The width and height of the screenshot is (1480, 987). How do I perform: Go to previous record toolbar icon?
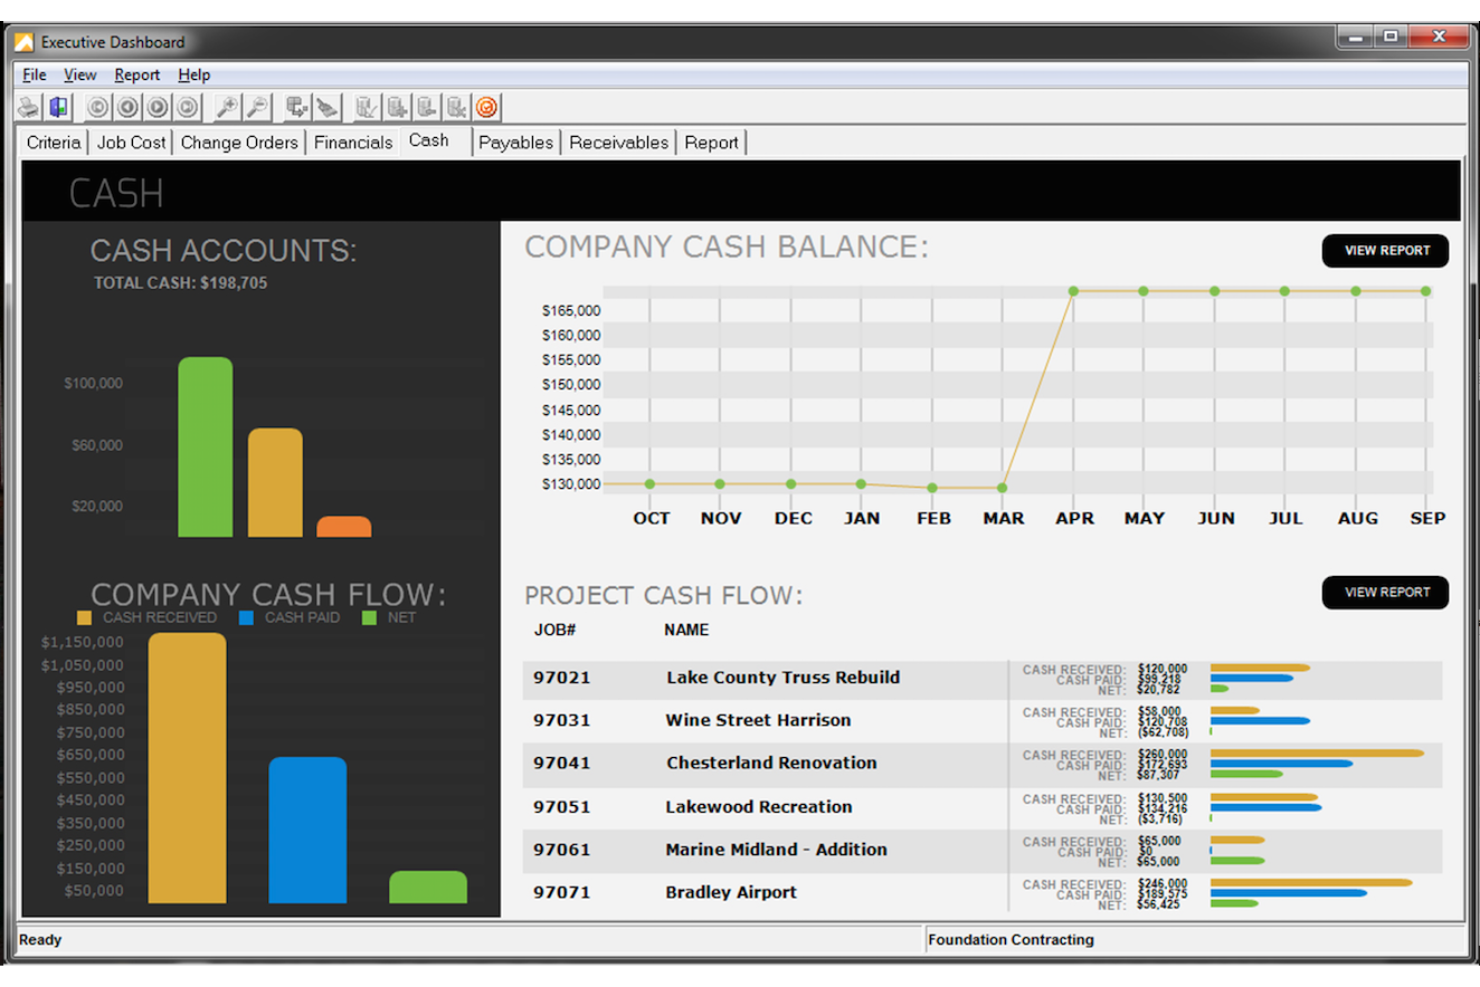click(128, 107)
